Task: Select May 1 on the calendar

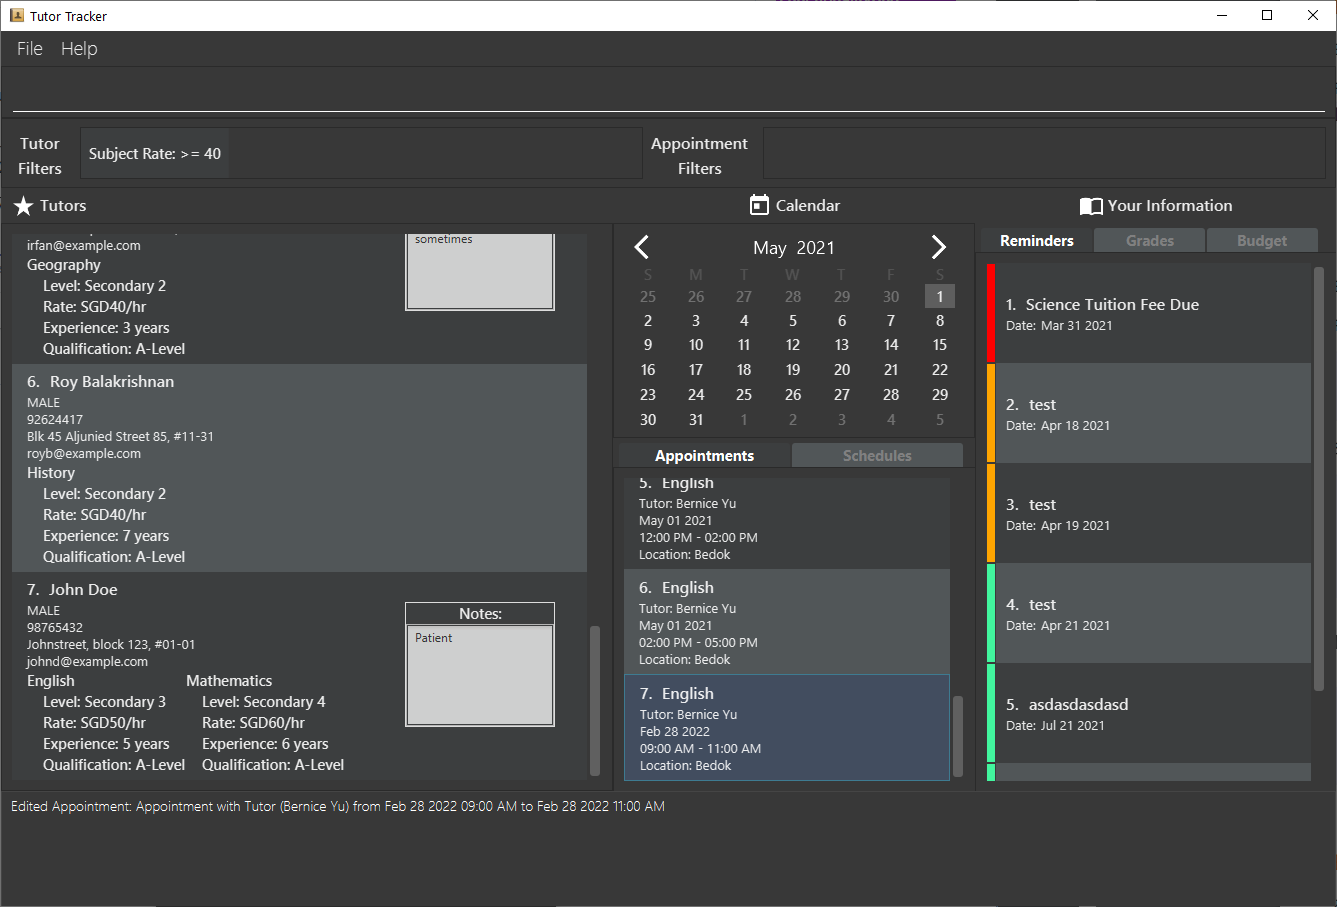Action: 940,296
